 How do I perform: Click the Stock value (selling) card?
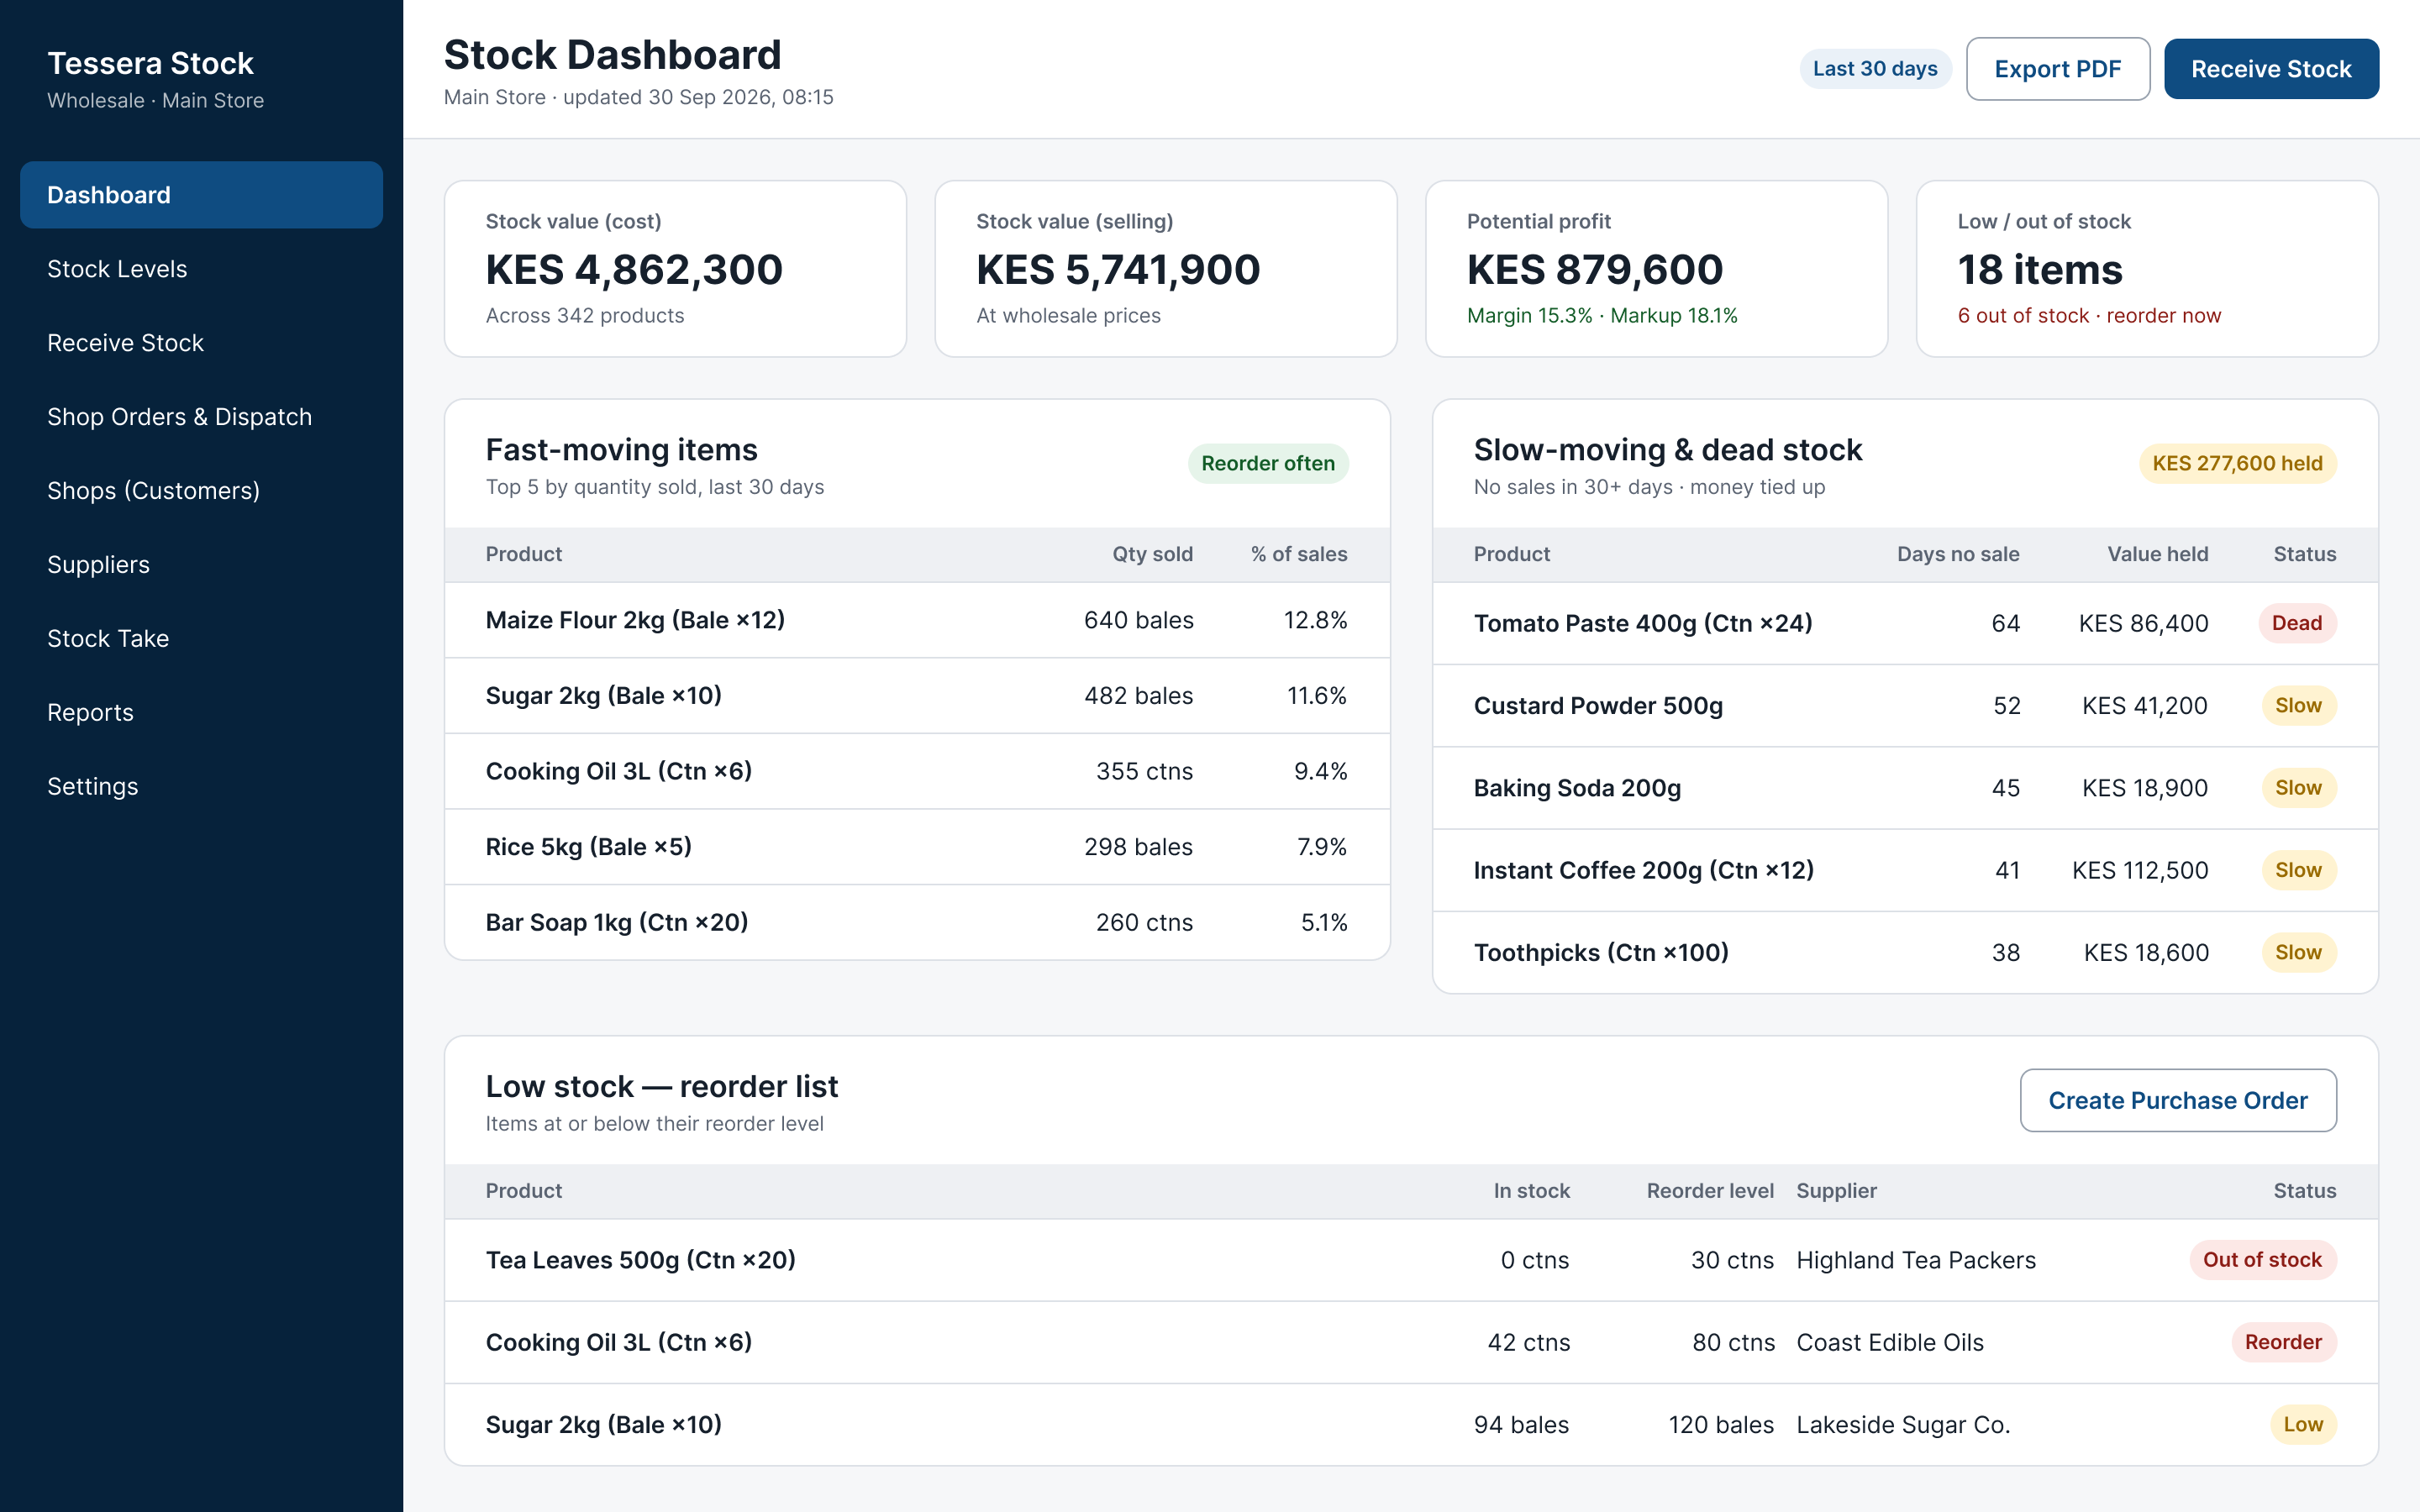point(1166,269)
